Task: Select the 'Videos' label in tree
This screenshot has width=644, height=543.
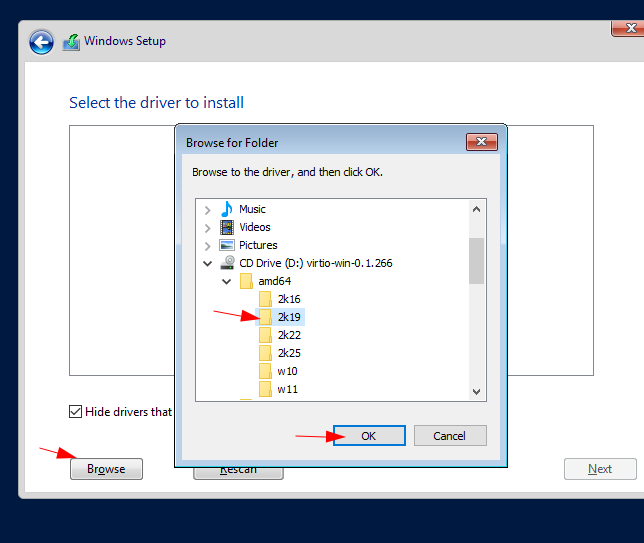Action: click(255, 227)
